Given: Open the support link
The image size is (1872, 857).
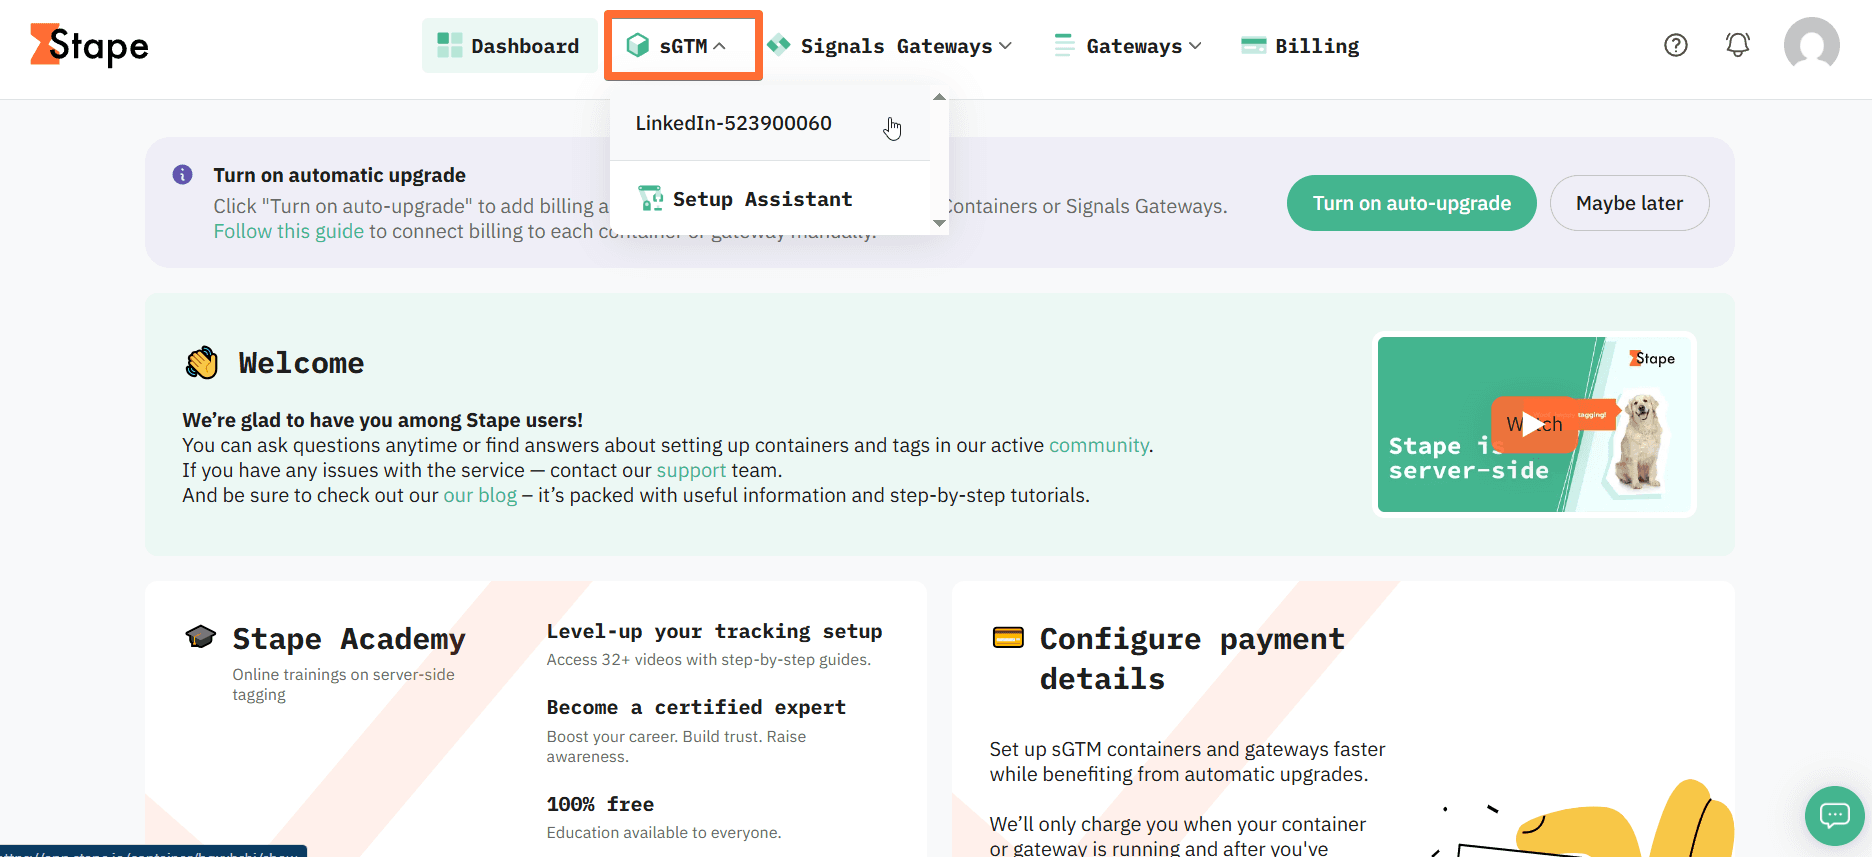Looking at the screenshot, I should click(x=691, y=470).
